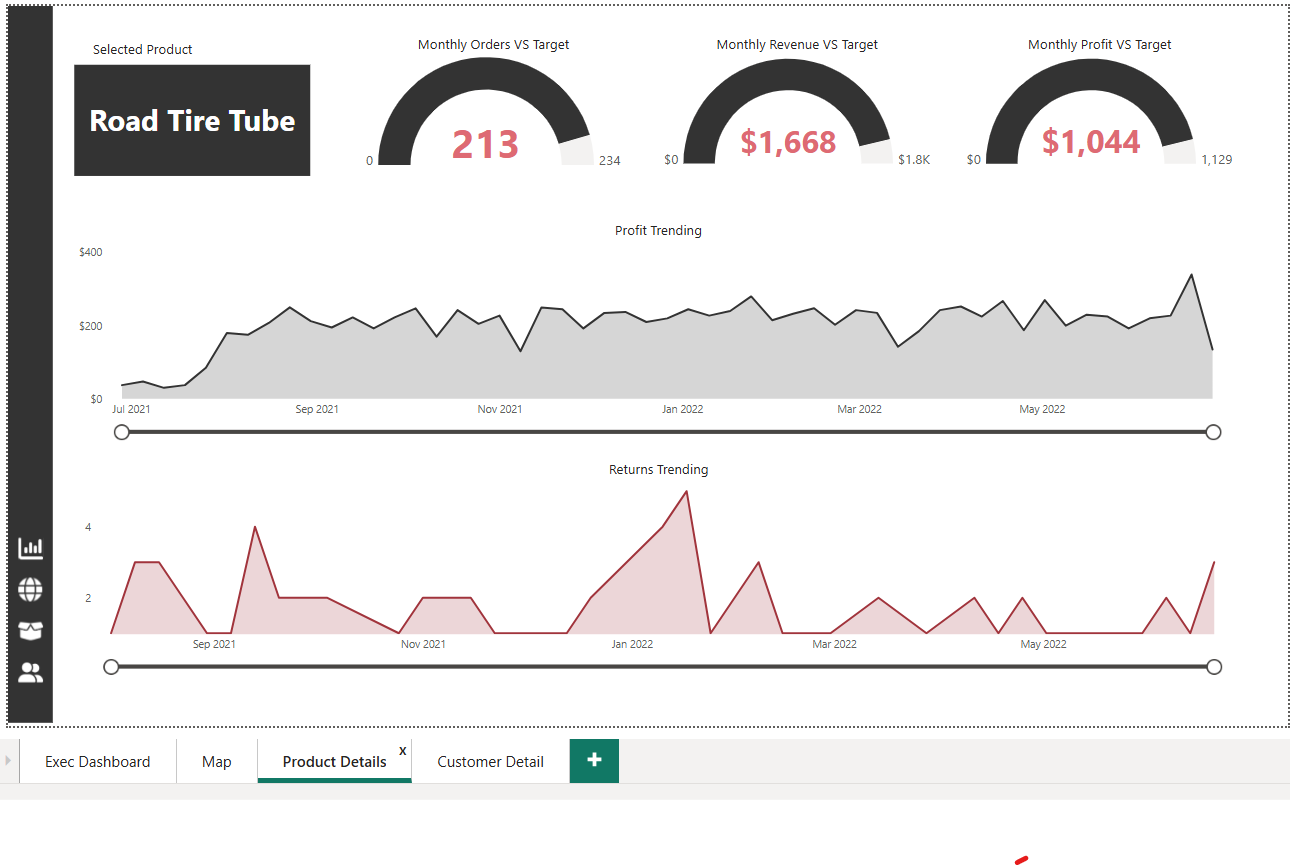Open the Map tab
1290x866 pixels.
216,762
